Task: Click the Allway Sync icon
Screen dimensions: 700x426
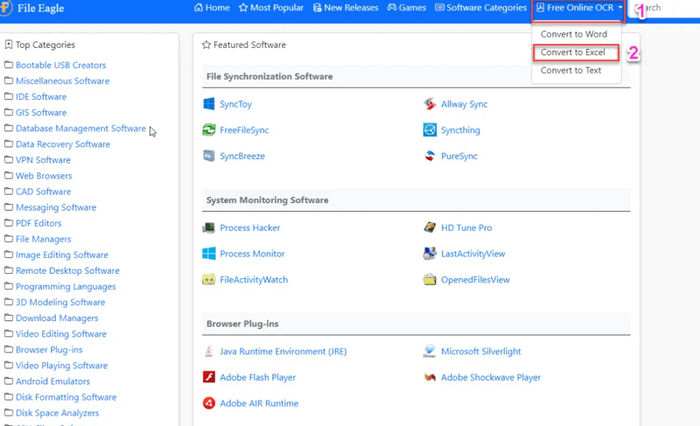Action: [x=429, y=104]
